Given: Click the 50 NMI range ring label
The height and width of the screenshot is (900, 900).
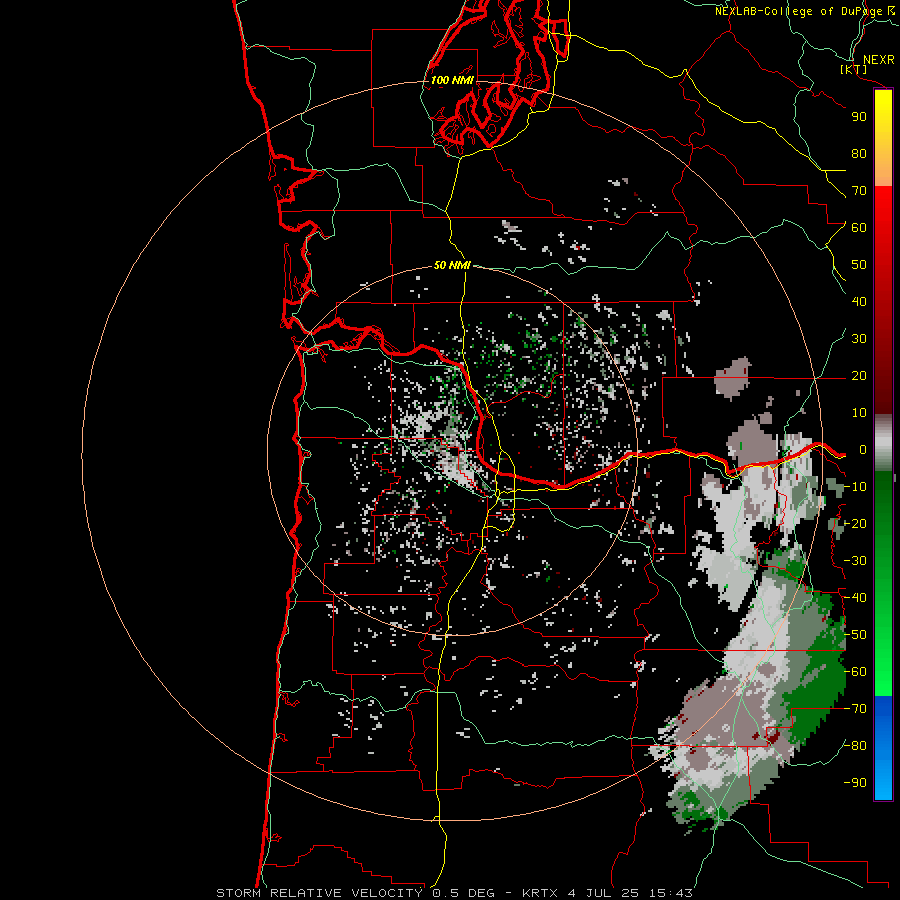Looking at the screenshot, I should [452, 265].
